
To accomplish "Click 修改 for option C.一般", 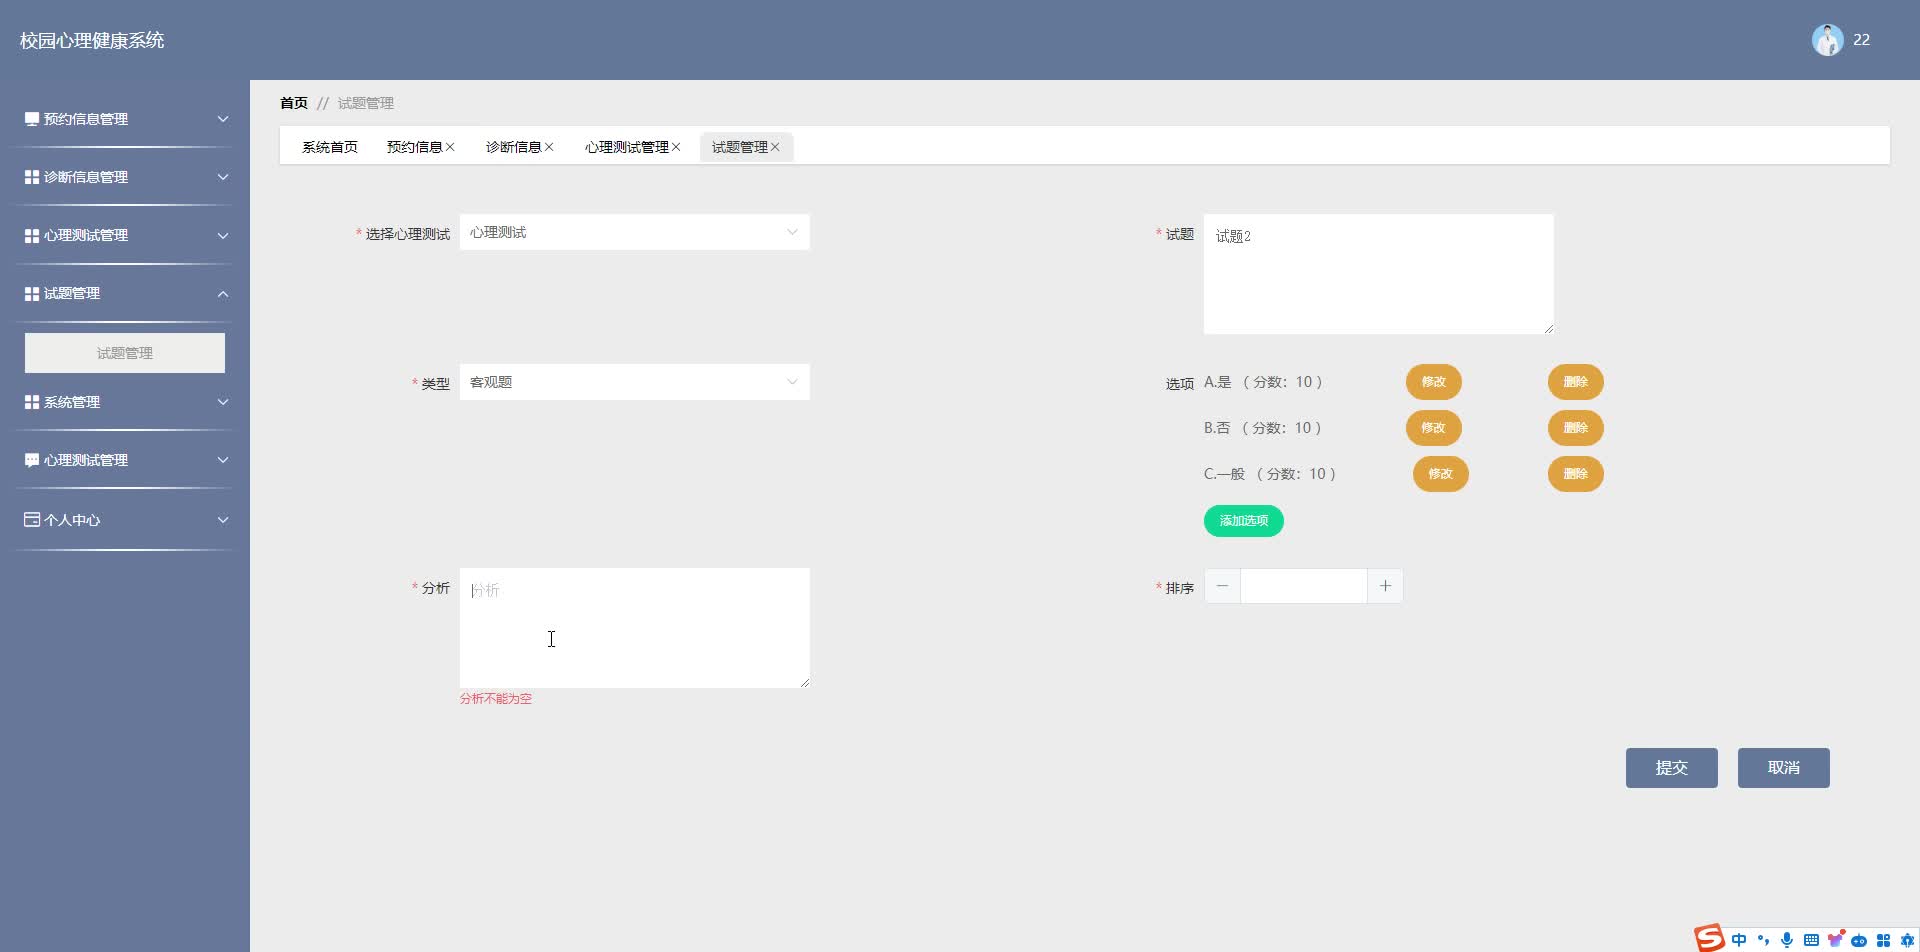I will [1440, 474].
